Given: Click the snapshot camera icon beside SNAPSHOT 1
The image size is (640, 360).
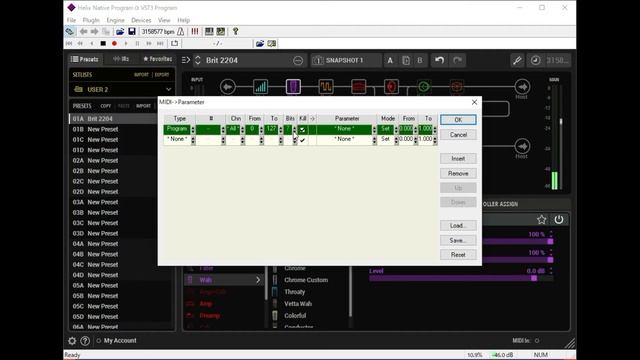Looking at the screenshot, I should [318, 60].
